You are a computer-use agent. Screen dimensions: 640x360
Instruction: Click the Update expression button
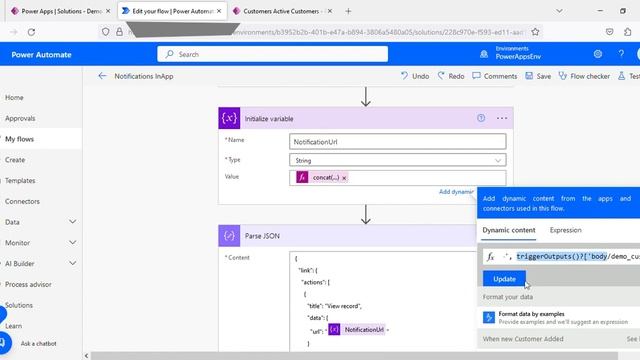[x=504, y=279]
